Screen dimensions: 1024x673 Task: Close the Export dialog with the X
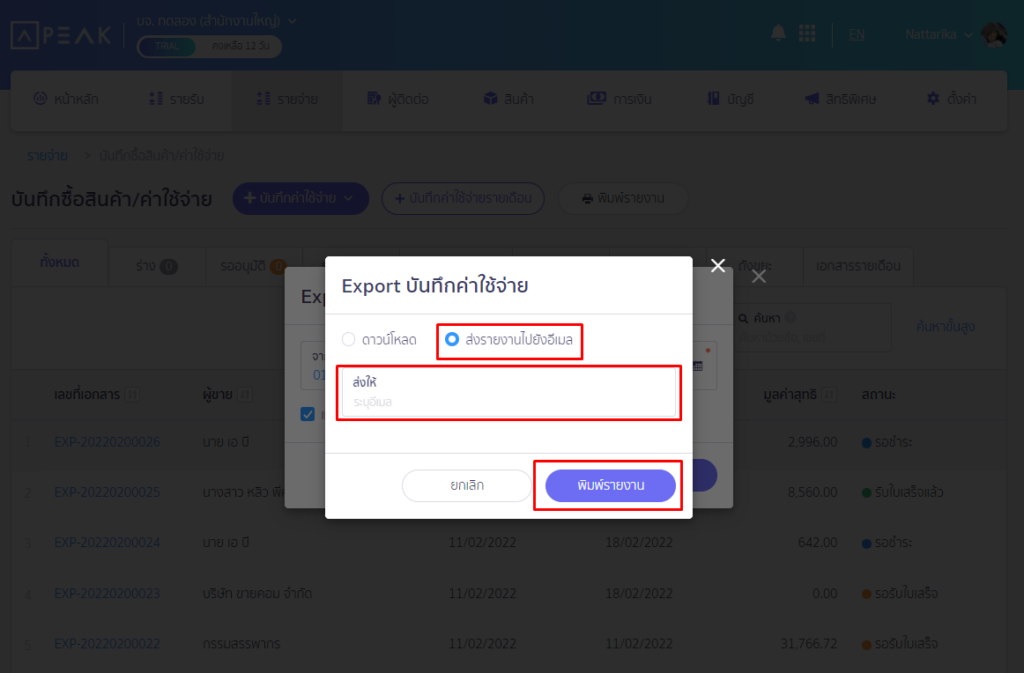point(717,265)
